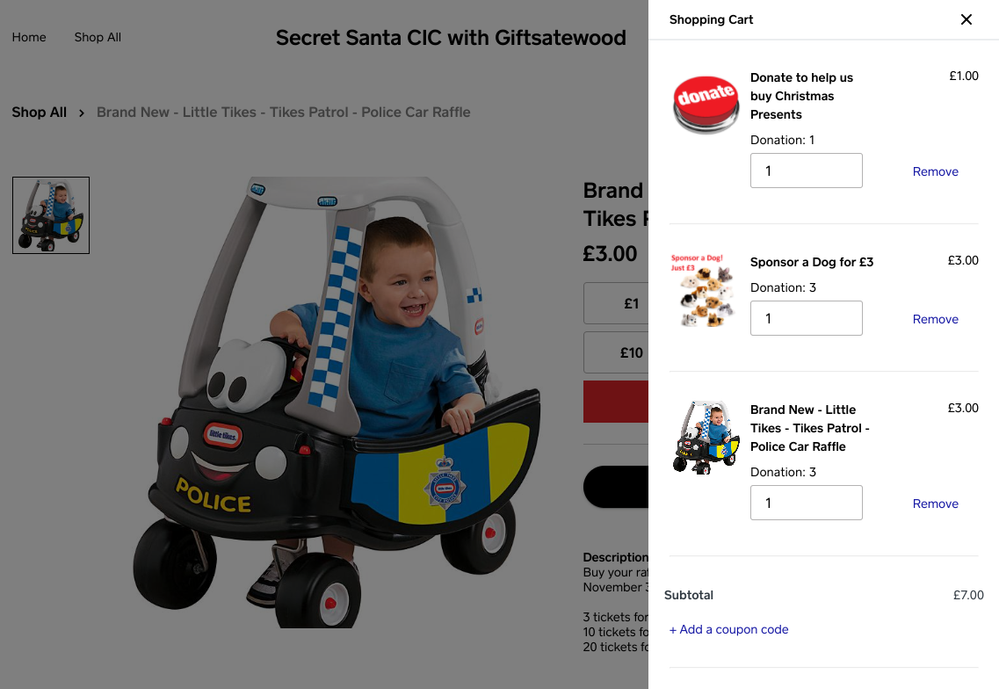
Task: Close the Shopping Cart panel
Action: [x=966, y=20]
